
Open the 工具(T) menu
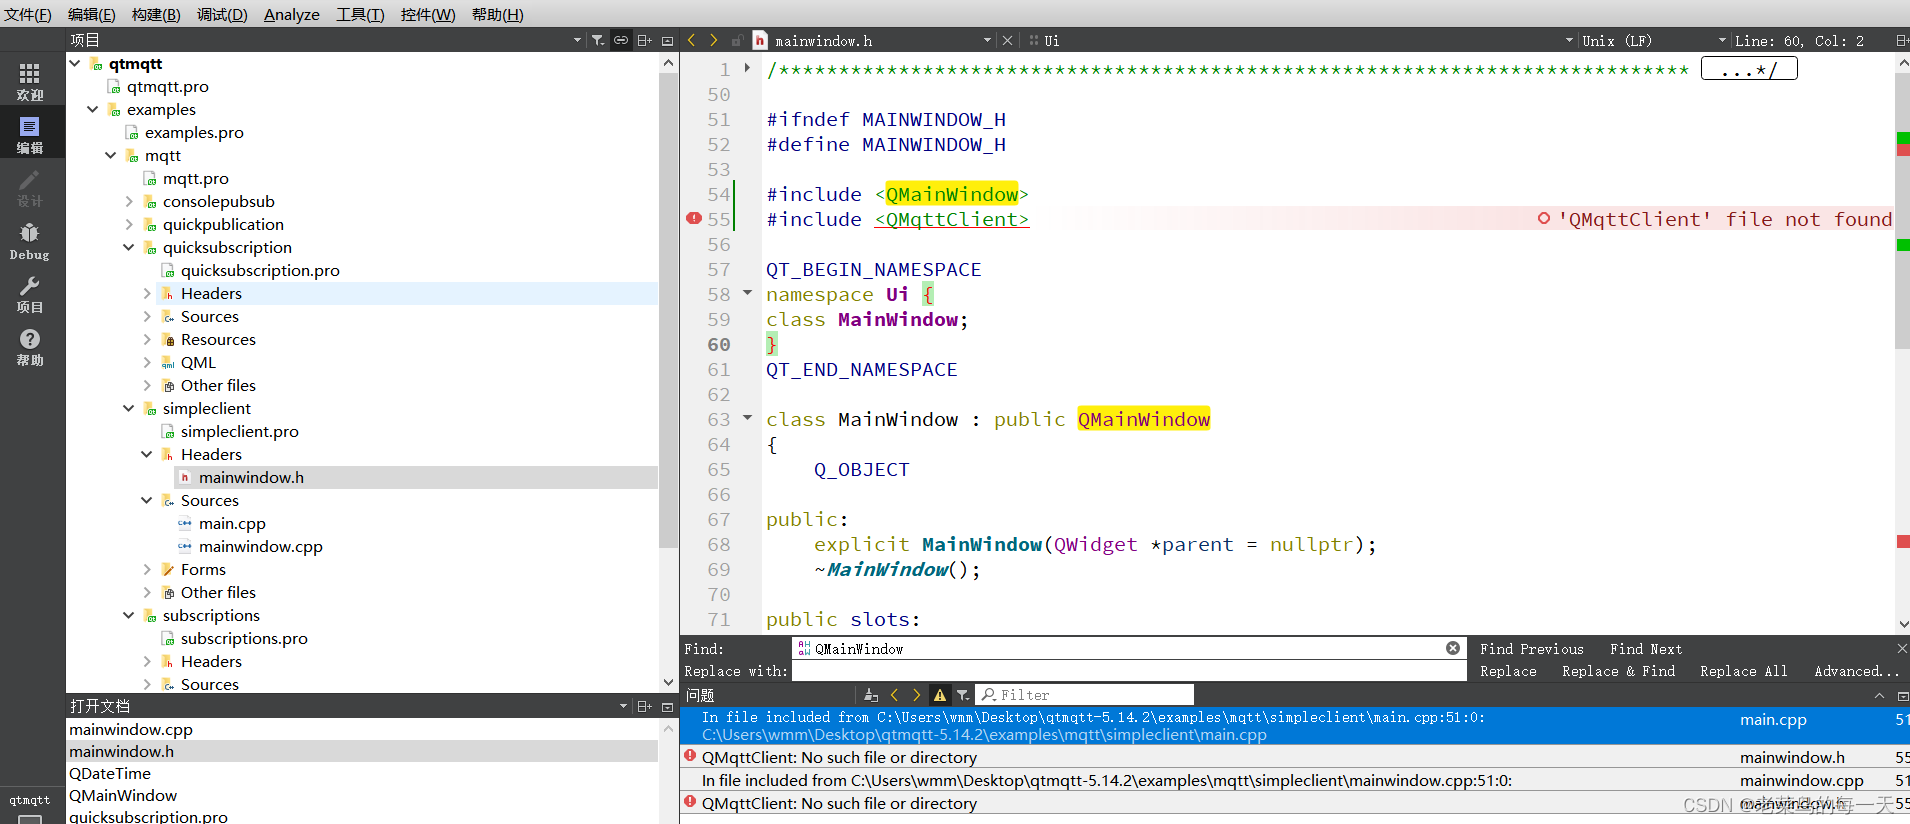tap(360, 14)
